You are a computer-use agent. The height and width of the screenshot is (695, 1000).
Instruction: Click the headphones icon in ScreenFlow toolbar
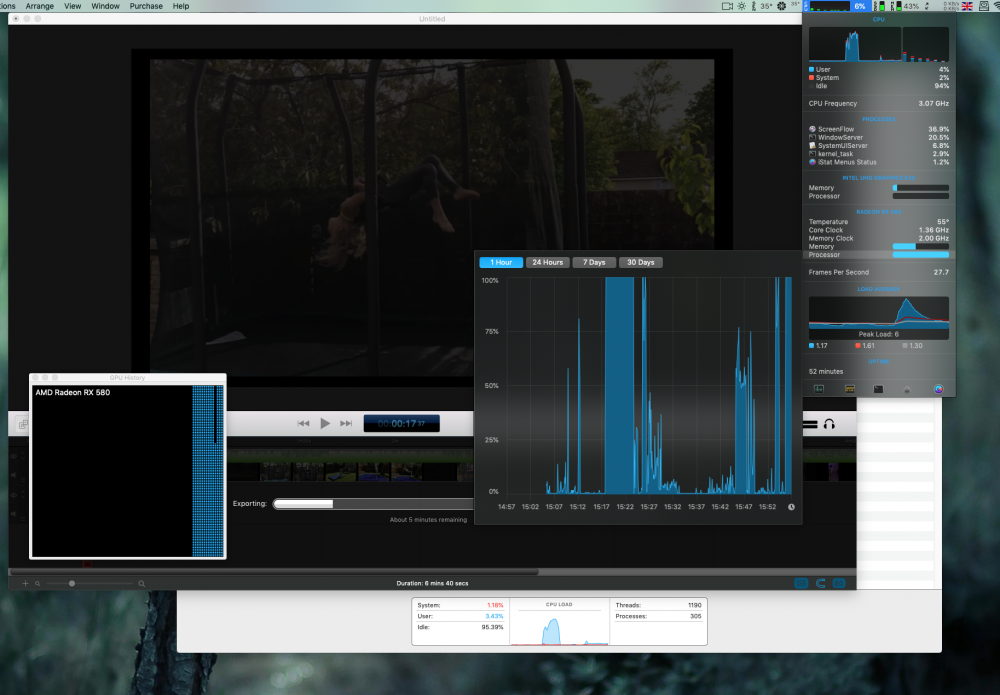click(x=829, y=424)
